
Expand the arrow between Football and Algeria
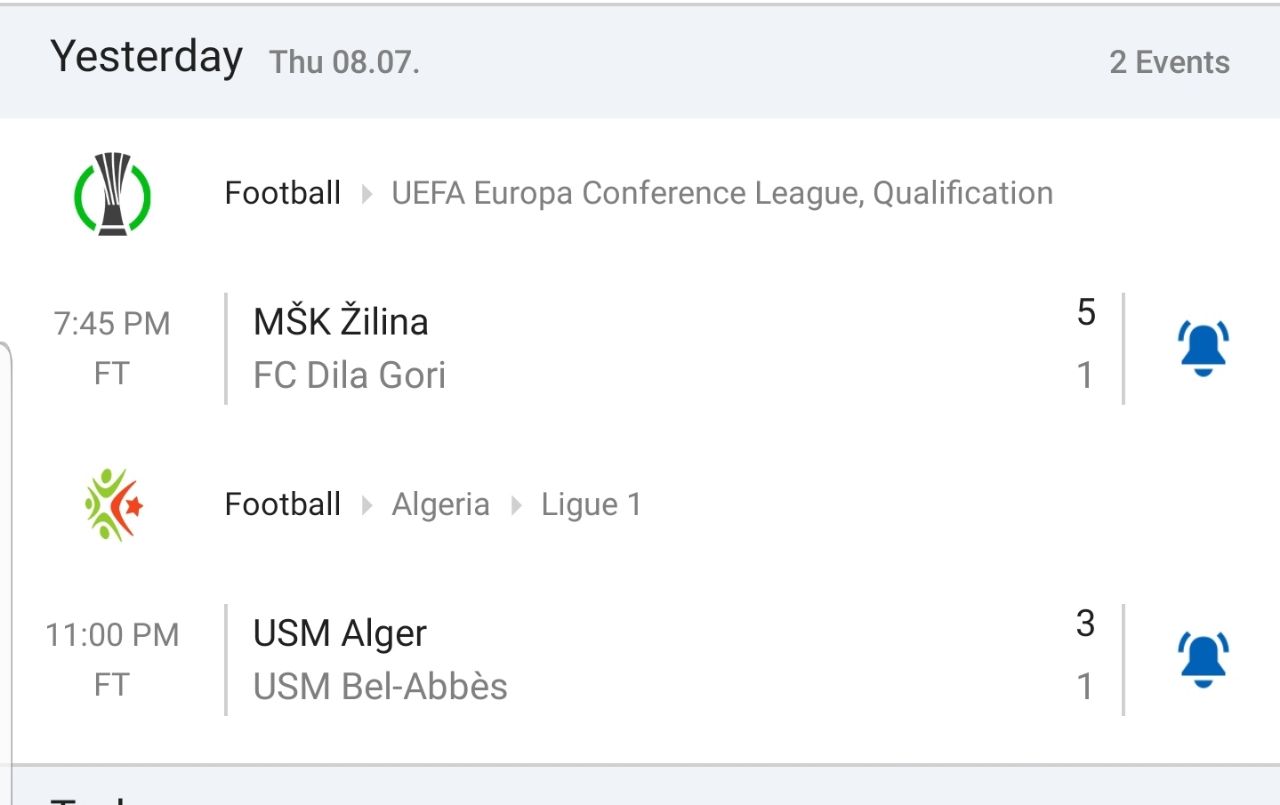point(367,505)
